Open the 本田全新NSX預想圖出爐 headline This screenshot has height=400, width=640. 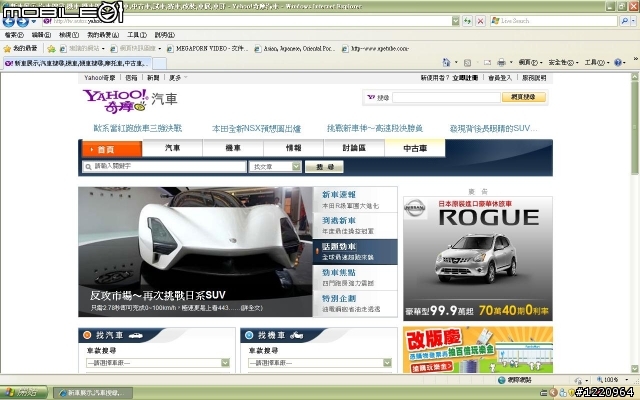click(256, 129)
